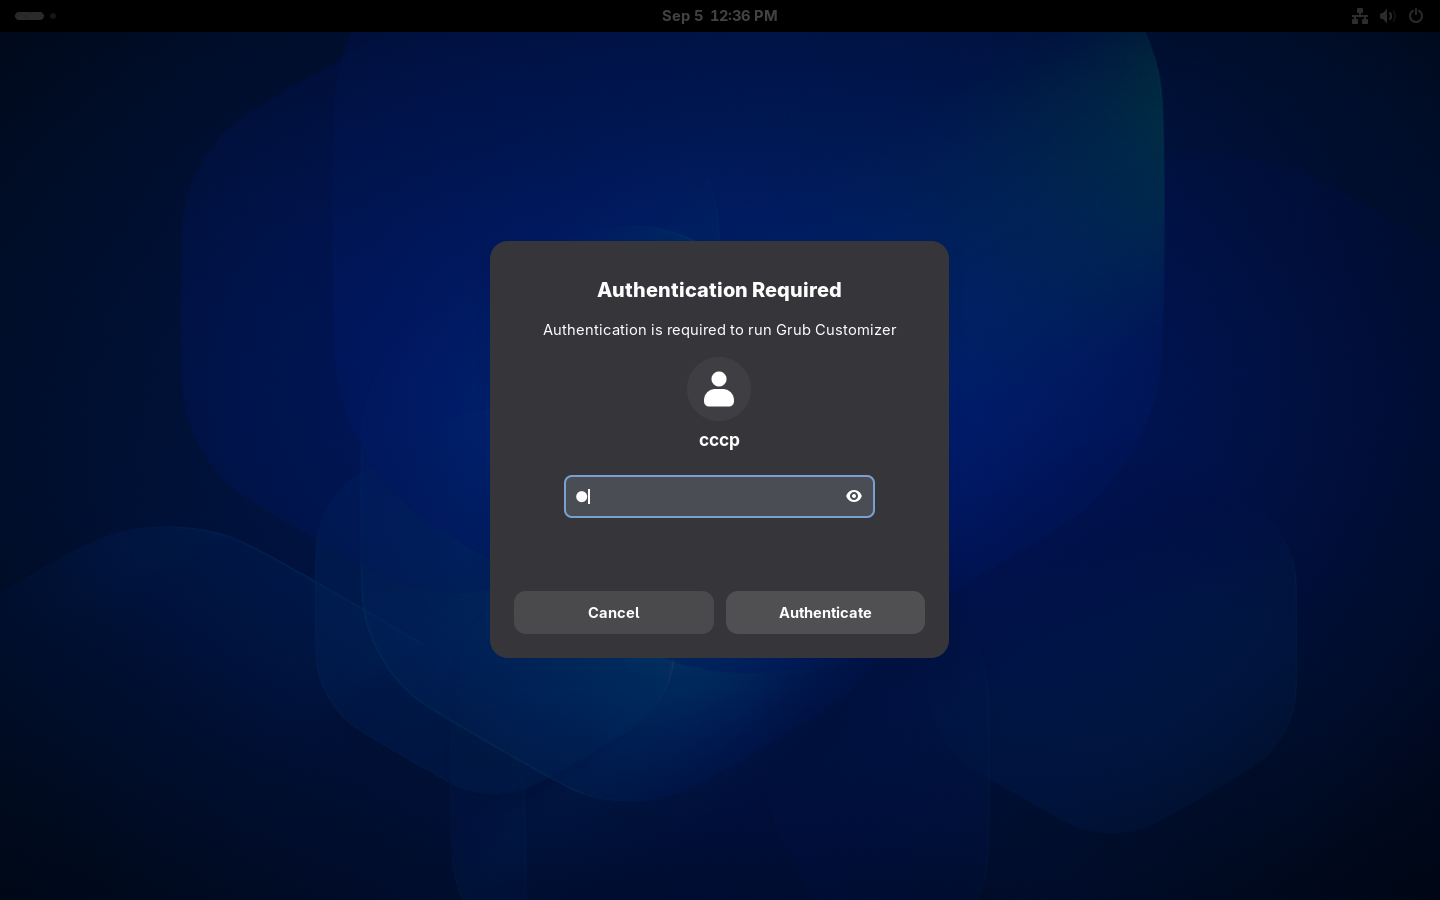Open the clock showing Sep 5 12:36 PM
The width and height of the screenshot is (1440, 900).
pyautogui.click(x=719, y=16)
